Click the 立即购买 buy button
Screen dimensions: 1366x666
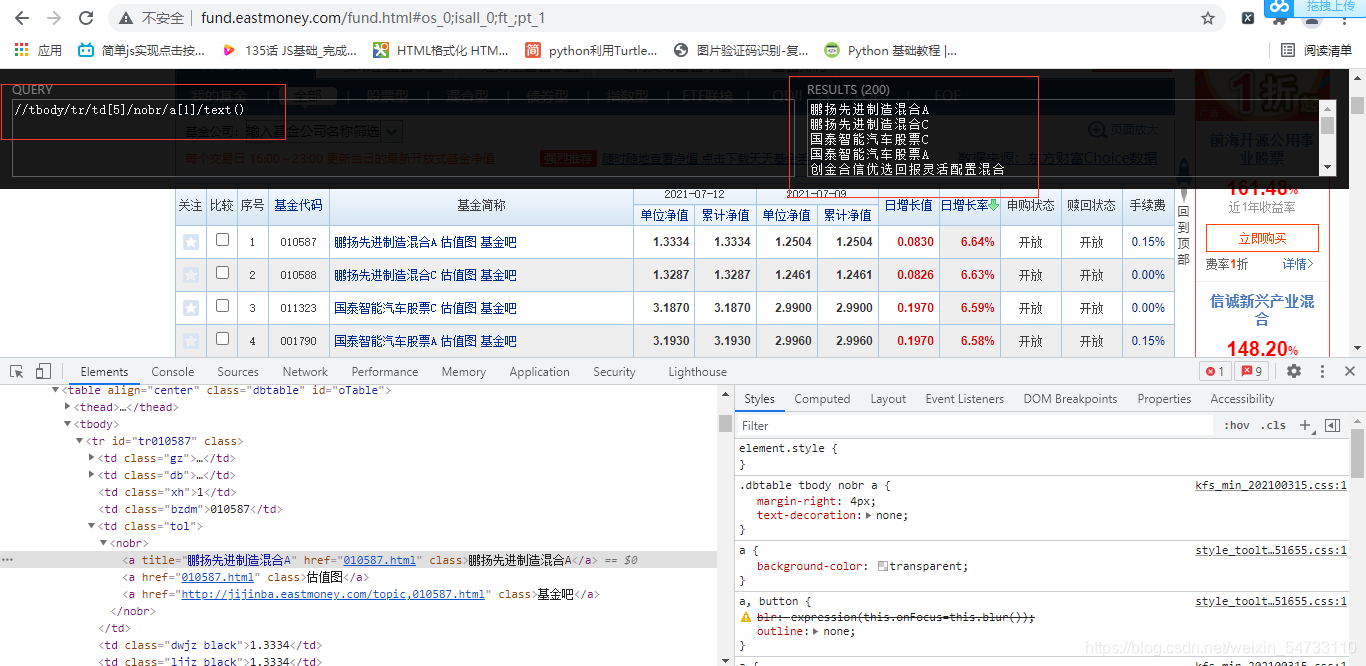pos(1262,238)
